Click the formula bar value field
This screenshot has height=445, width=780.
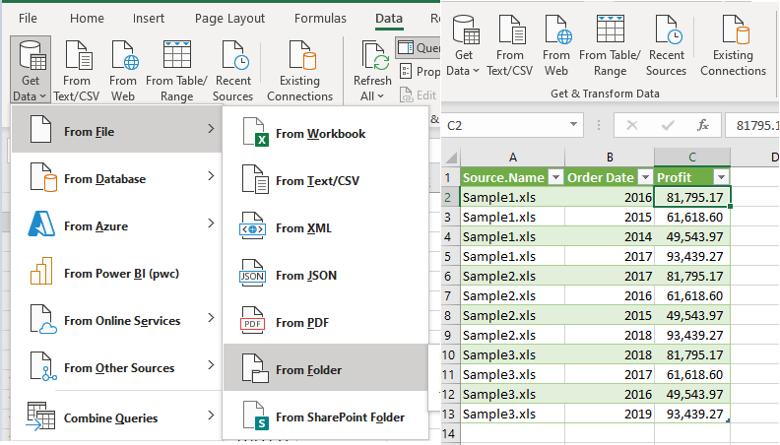752,125
